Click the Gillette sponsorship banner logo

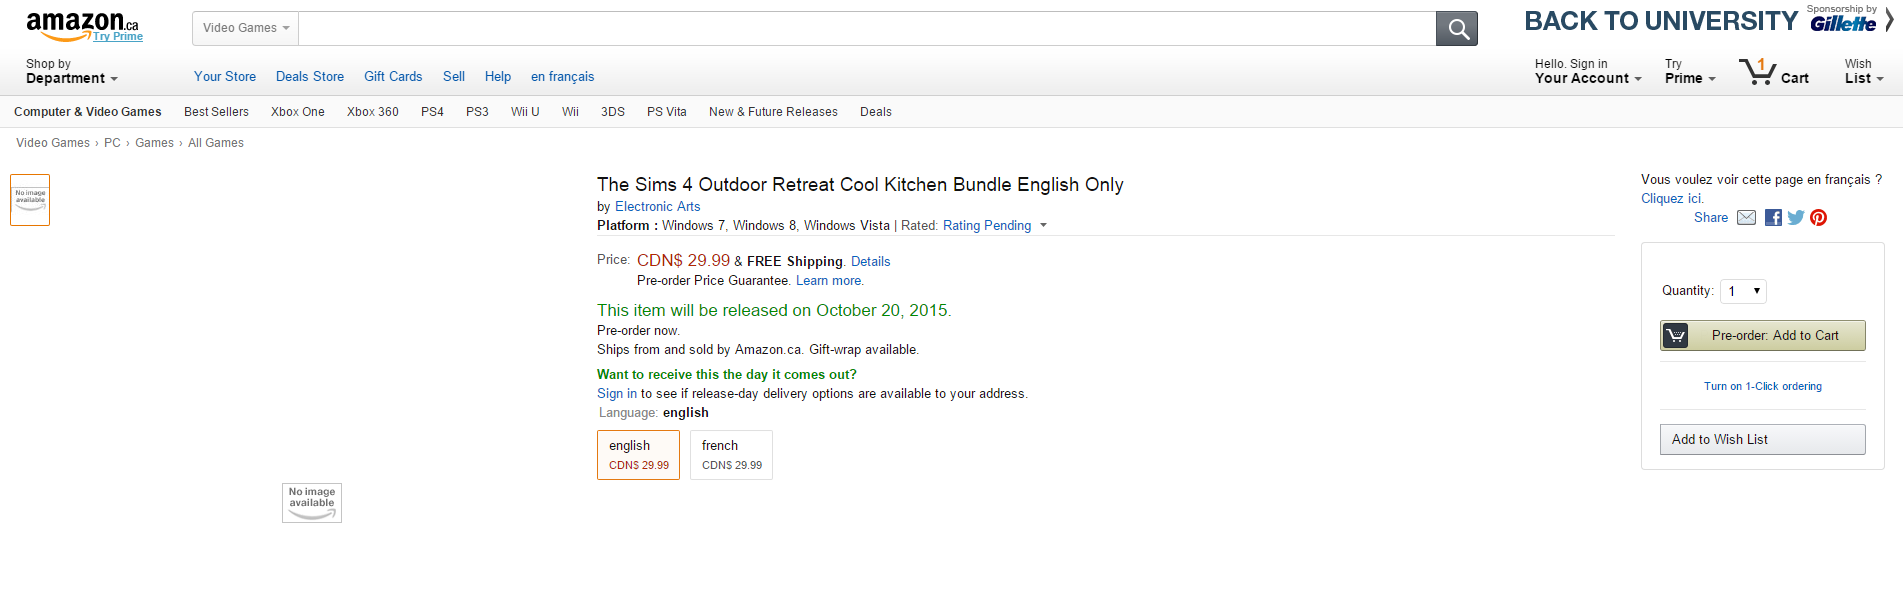(1843, 23)
